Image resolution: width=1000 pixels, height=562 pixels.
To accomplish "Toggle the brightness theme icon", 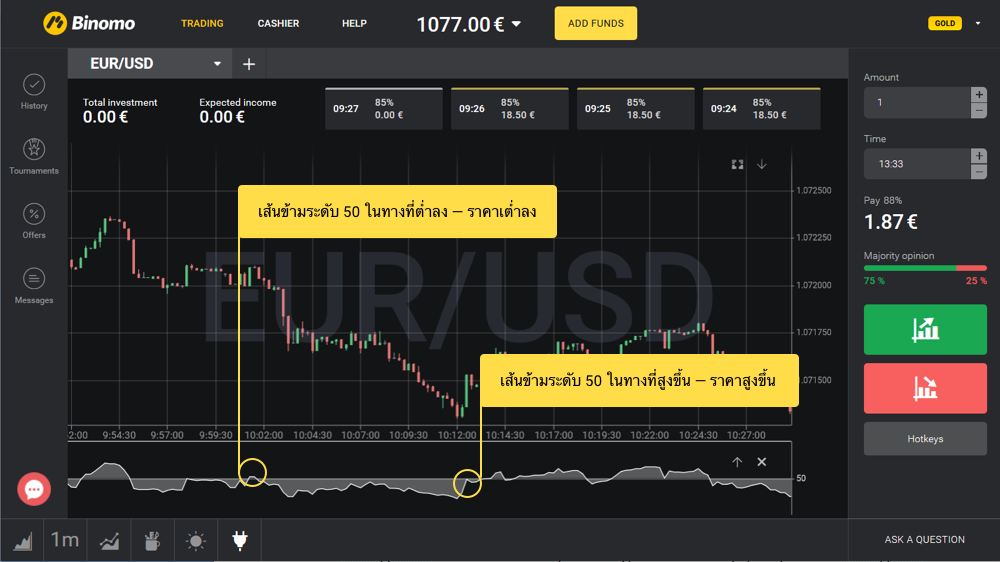I will [x=196, y=541].
